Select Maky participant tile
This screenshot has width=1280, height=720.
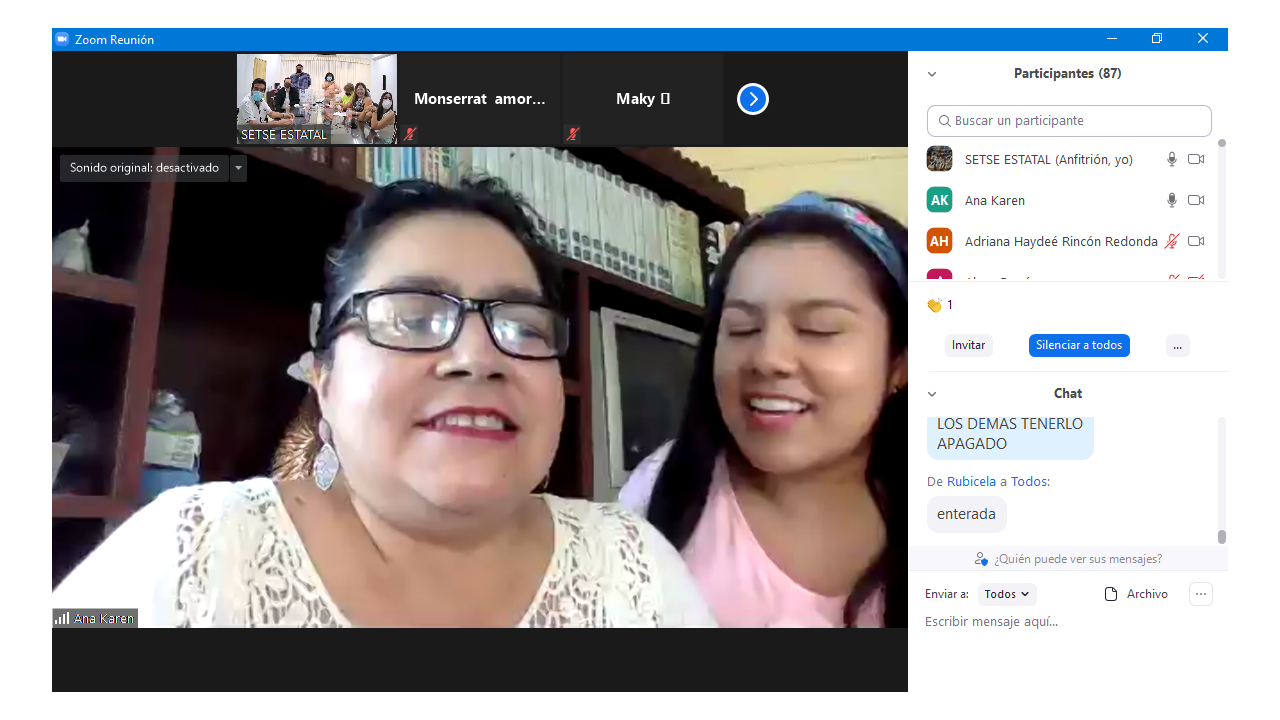tap(643, 99)
